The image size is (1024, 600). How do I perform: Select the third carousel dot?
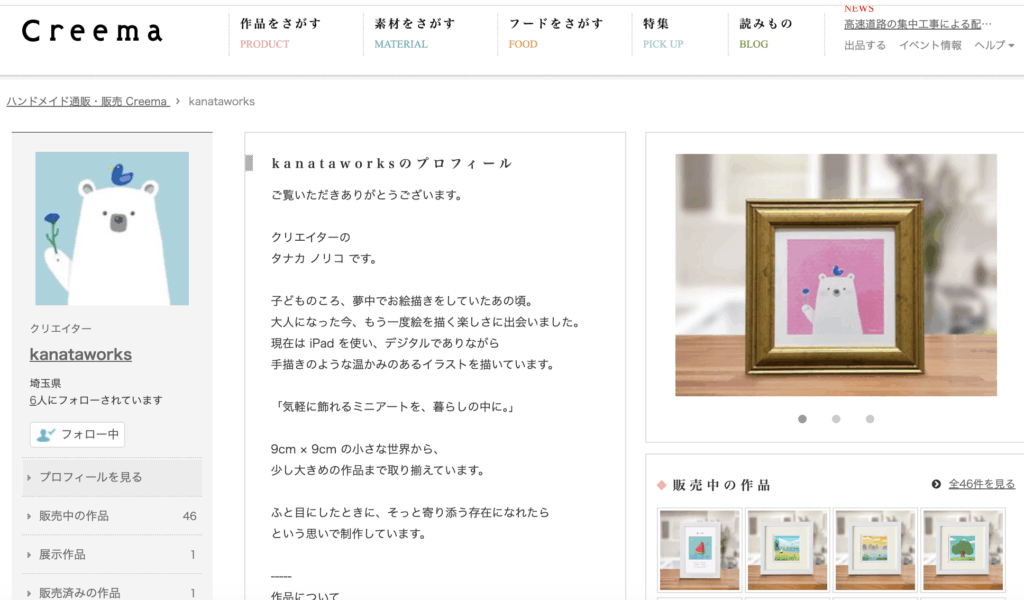point(870,419)
